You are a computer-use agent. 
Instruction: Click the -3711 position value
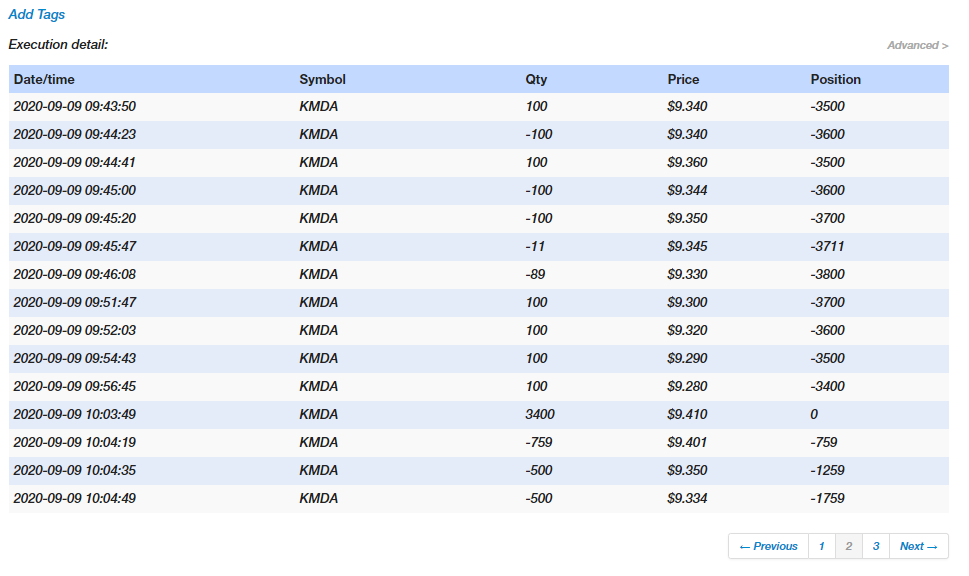(x=828, y=246)
